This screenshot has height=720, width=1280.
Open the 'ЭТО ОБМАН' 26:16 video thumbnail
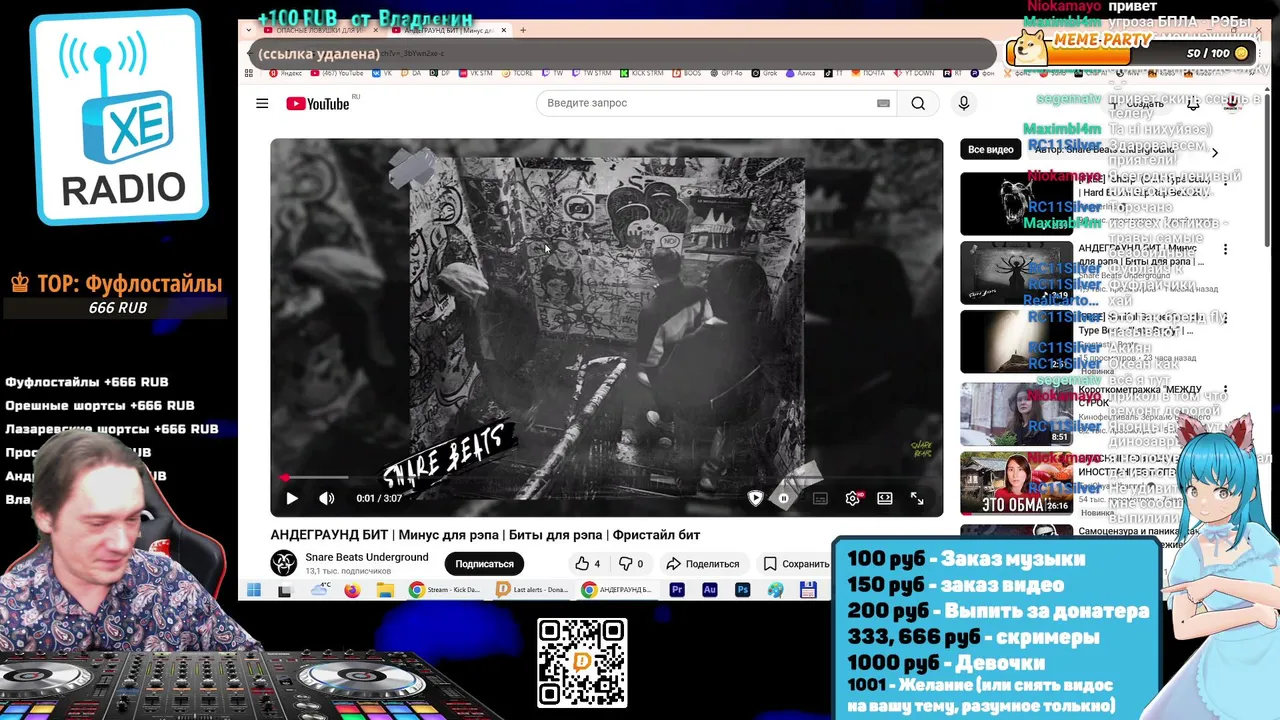pos(1016,483)
